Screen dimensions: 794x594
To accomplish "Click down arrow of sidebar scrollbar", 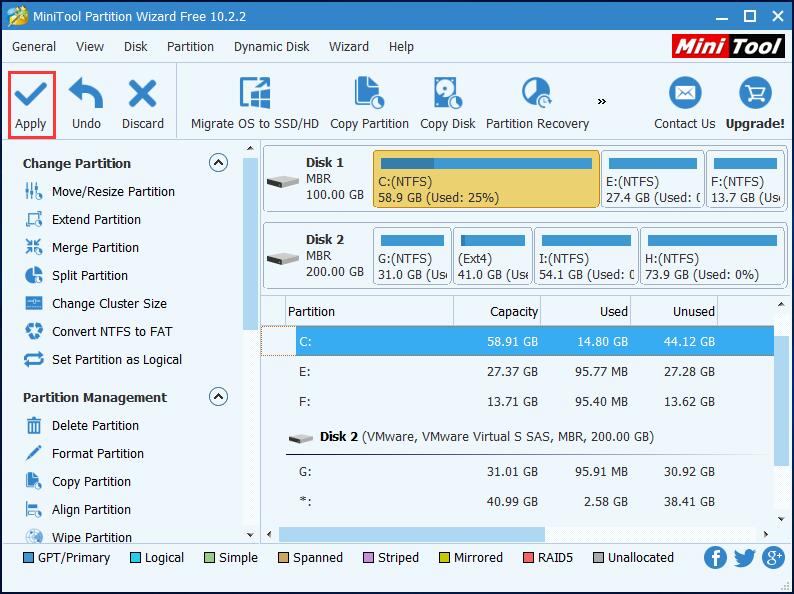I will tap(250, 535).
